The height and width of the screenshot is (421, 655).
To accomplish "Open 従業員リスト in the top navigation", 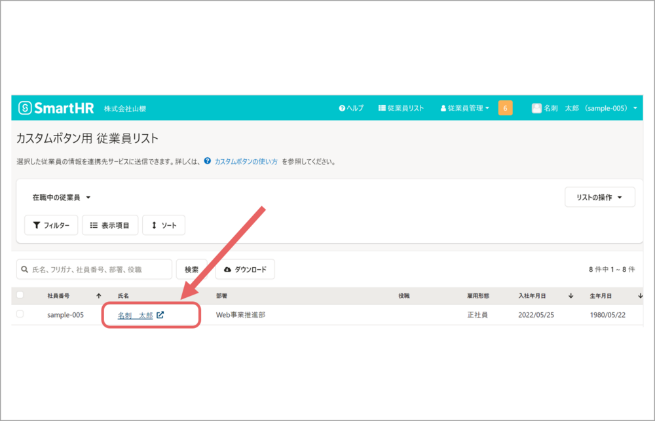I will pos(401,108).
